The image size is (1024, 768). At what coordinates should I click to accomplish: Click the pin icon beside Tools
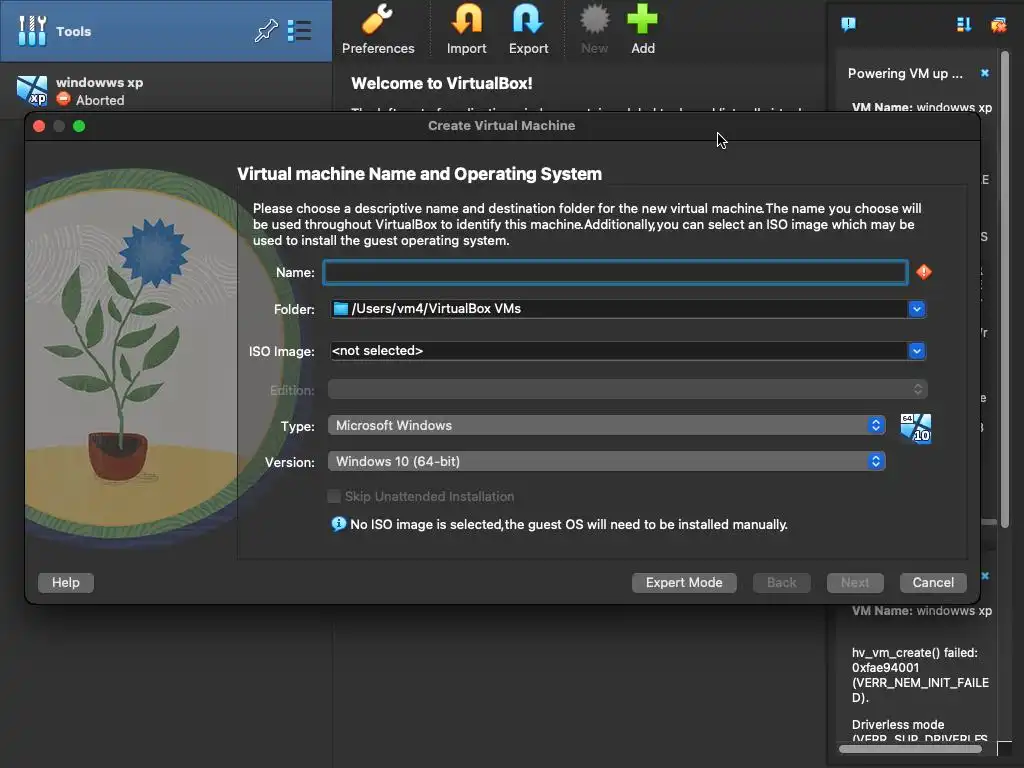(266, 31)
